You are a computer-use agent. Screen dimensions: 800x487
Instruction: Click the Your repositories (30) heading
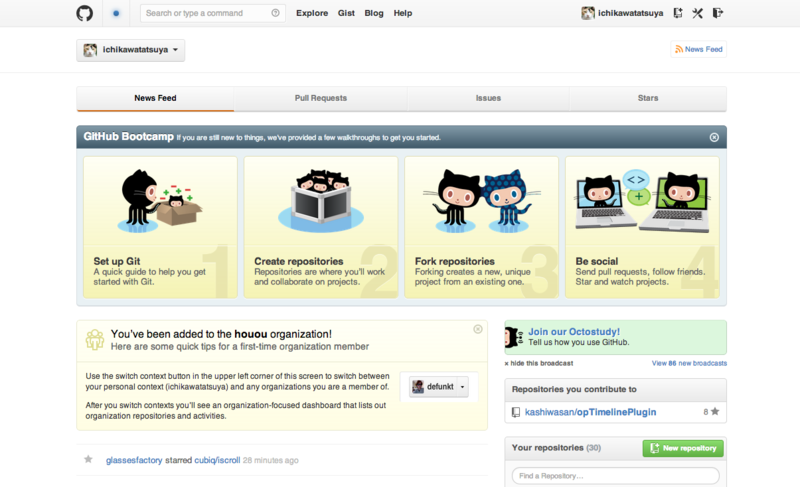[x=556, y=448]
